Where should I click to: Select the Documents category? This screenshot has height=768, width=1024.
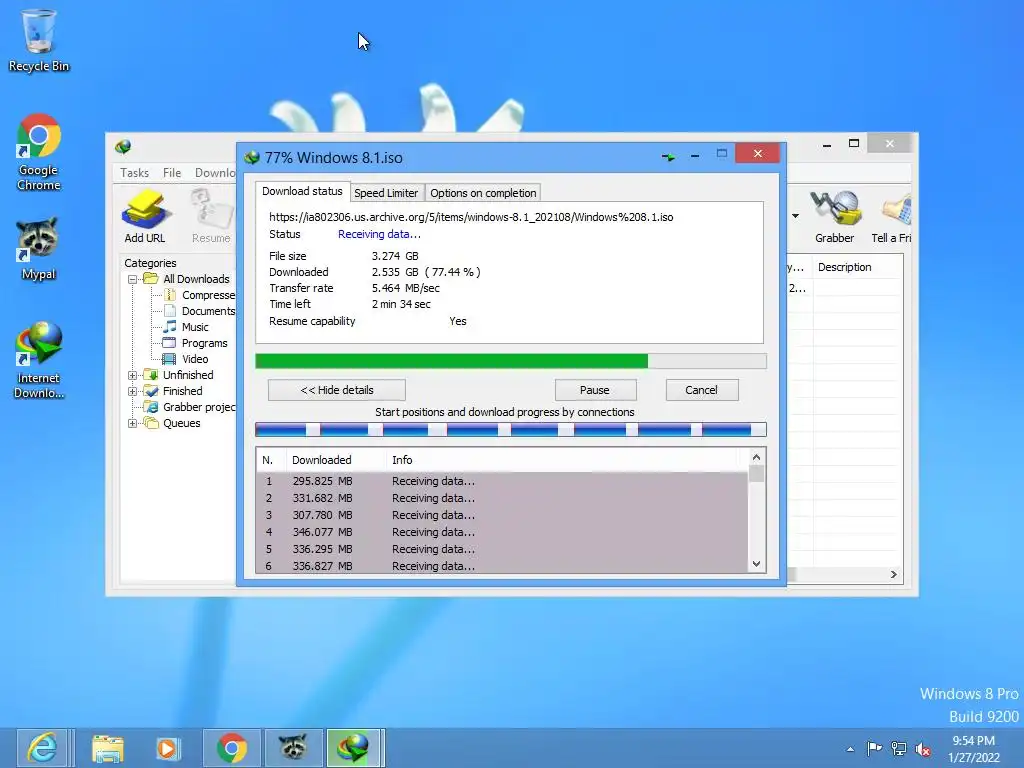[201, 311]
